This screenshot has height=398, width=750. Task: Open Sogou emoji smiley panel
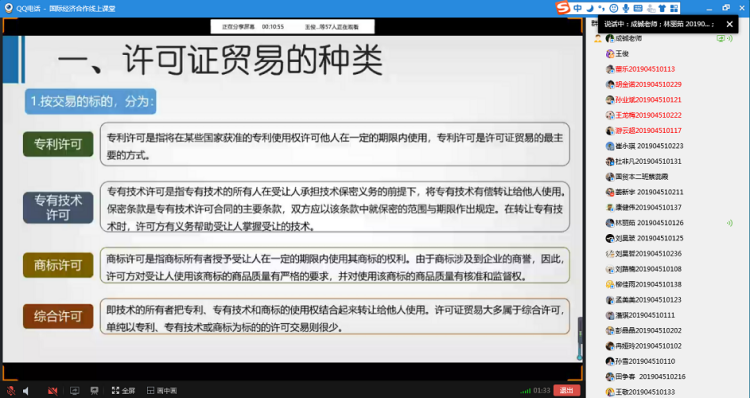[614, 8]
